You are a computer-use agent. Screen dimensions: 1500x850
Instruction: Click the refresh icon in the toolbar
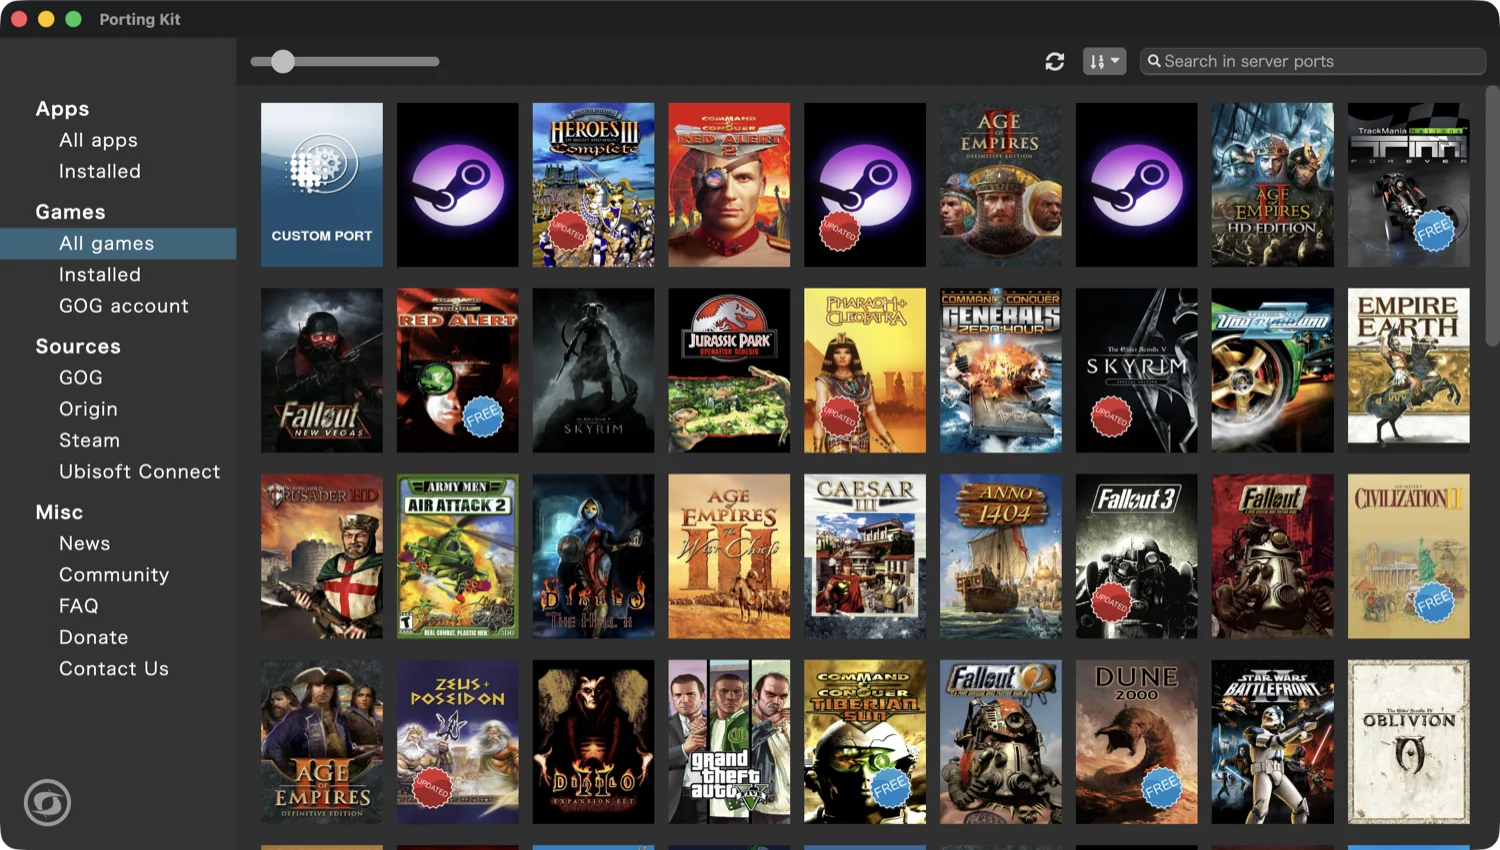1055,62
